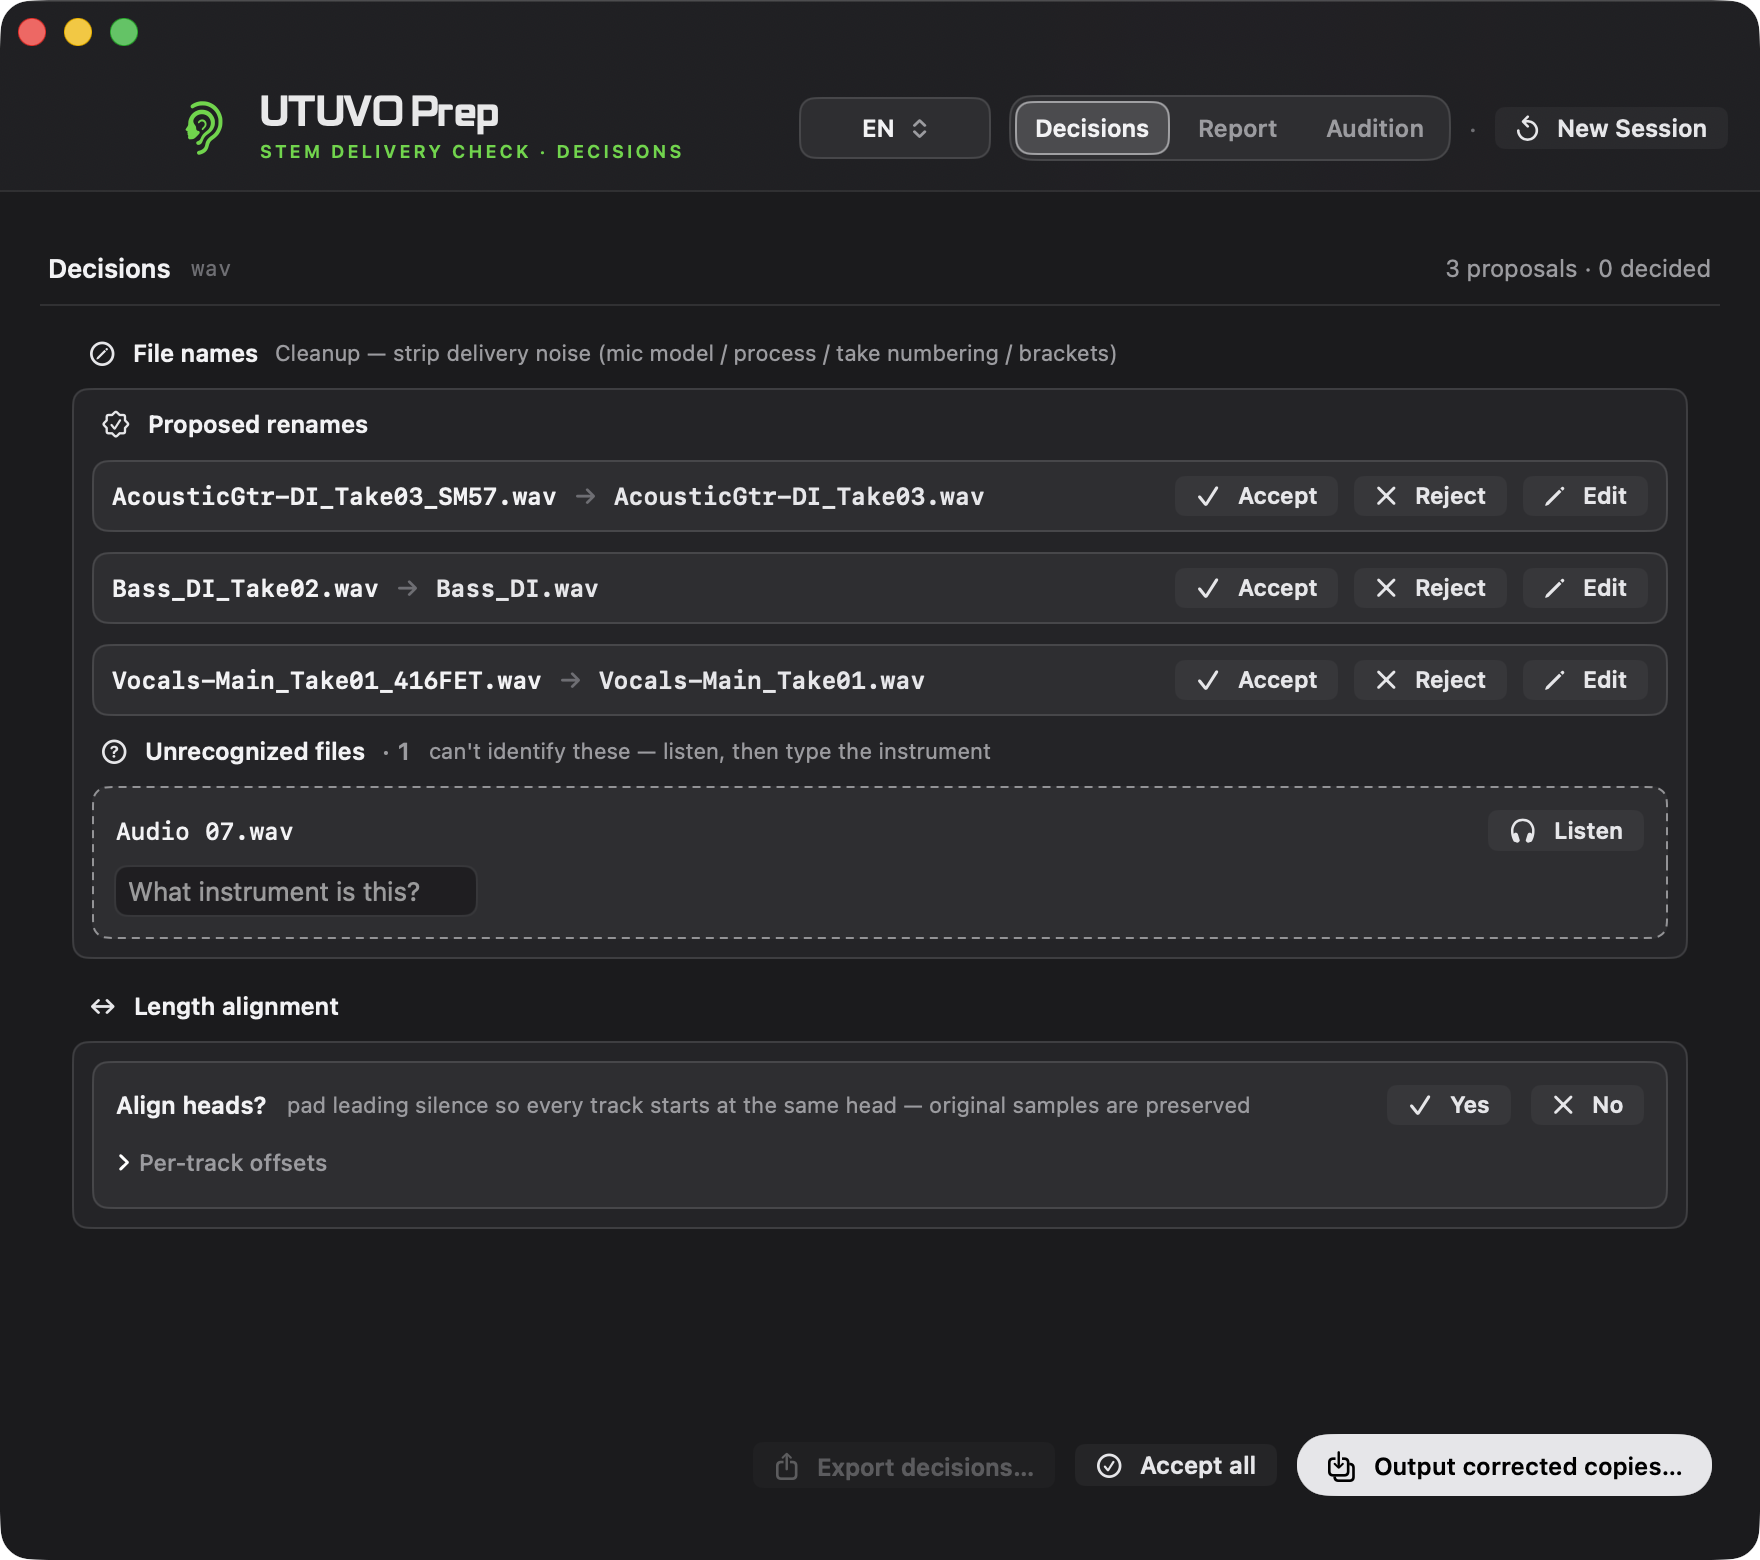Click source filename Bass_DI_Take02.wav
This screenshot has height=1560, width=1760.
click(245, 588)
